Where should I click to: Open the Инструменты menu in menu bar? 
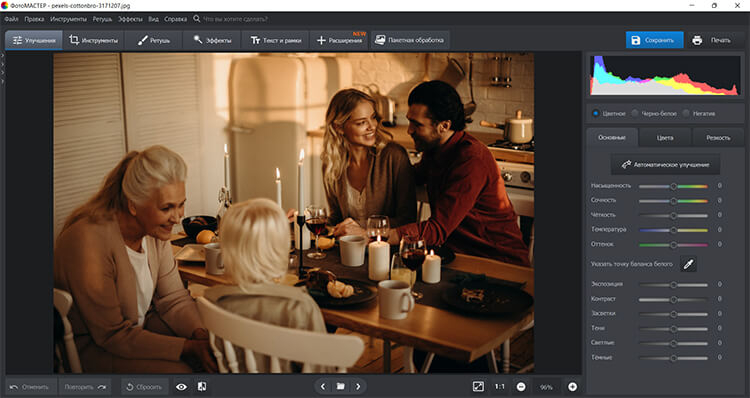68,19
